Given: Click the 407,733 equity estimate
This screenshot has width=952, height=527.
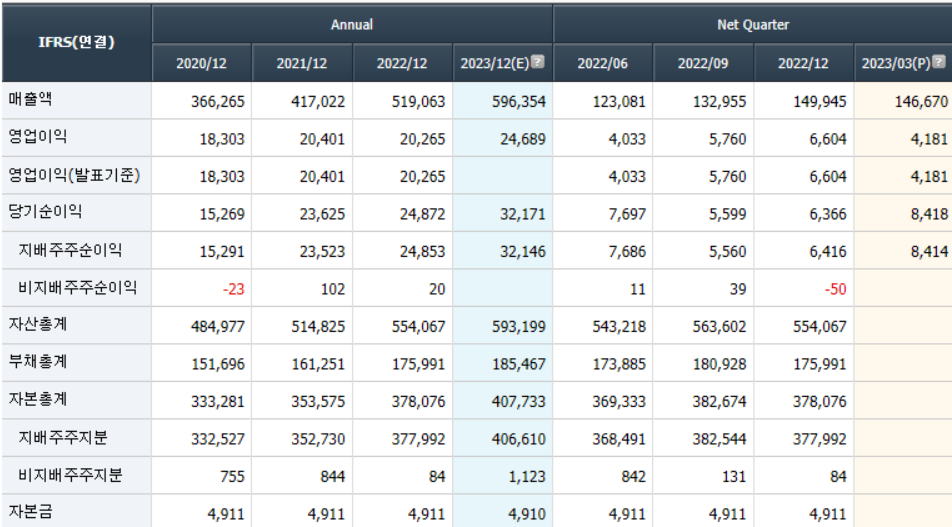Looking at the screenshot, I should (519, 402).
